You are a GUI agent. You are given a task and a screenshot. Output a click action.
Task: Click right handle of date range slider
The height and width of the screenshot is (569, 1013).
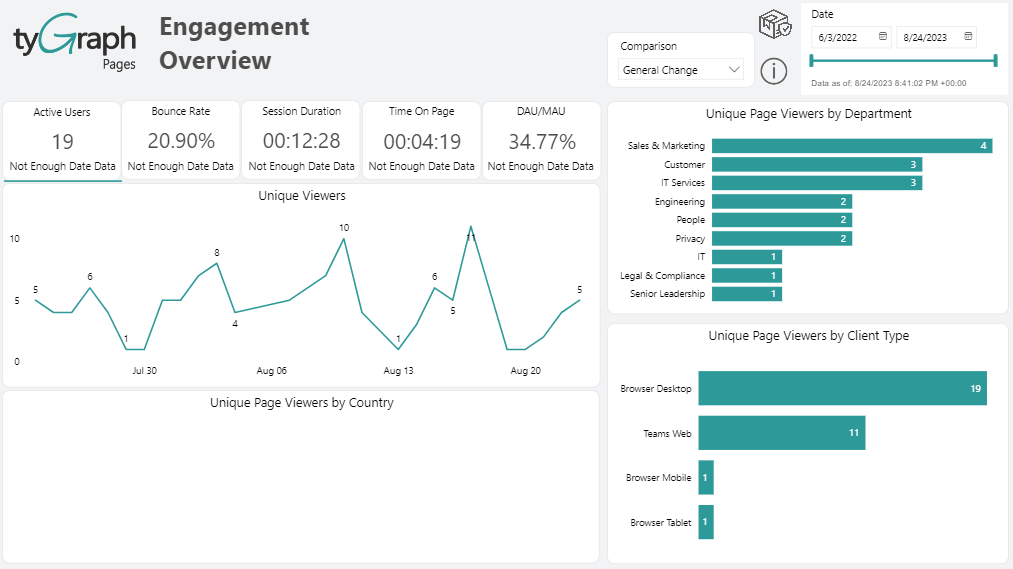[x=995, y=62]
